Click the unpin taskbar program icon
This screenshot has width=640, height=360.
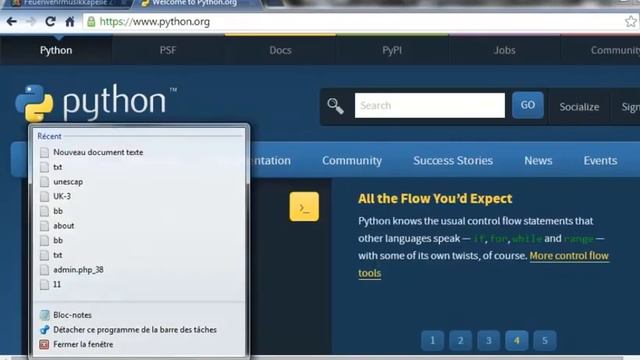pyautogui.click(x=44, y=330)
